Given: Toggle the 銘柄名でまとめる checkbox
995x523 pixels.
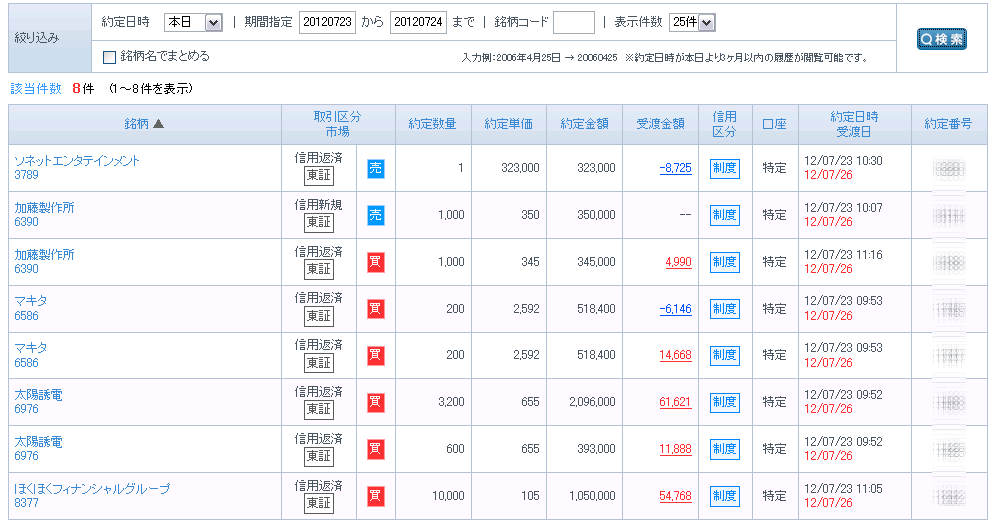Looking at the screenshot, I should (110, 57).
